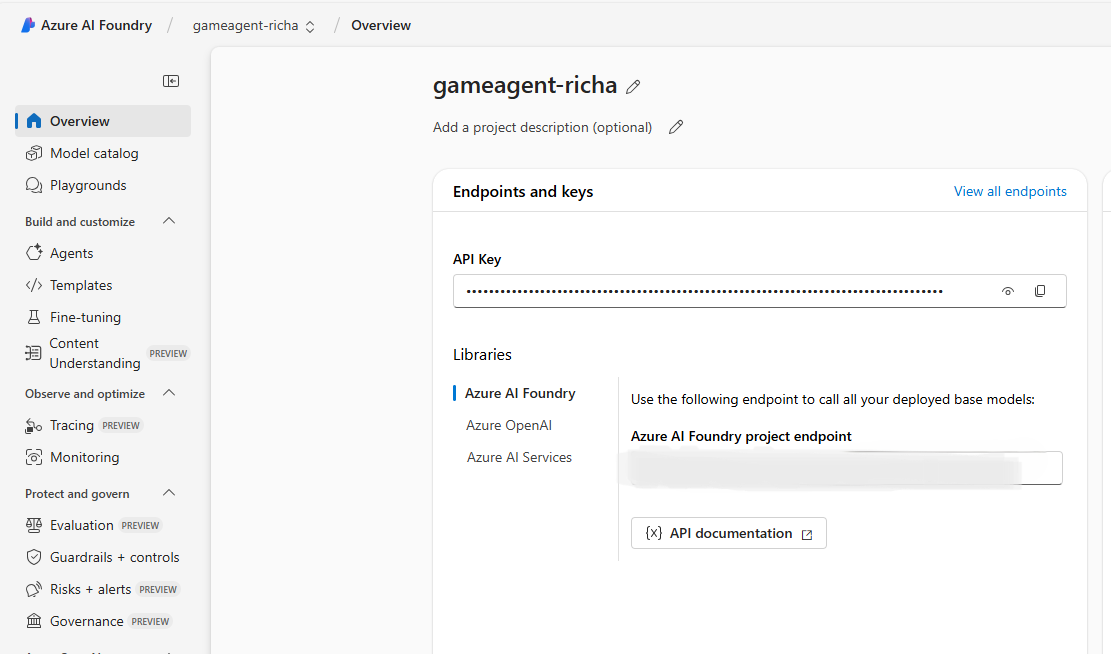Screen dimensions: 1111x654
Task: Click the pencil icon beside project name
Action: coord(633,87)
